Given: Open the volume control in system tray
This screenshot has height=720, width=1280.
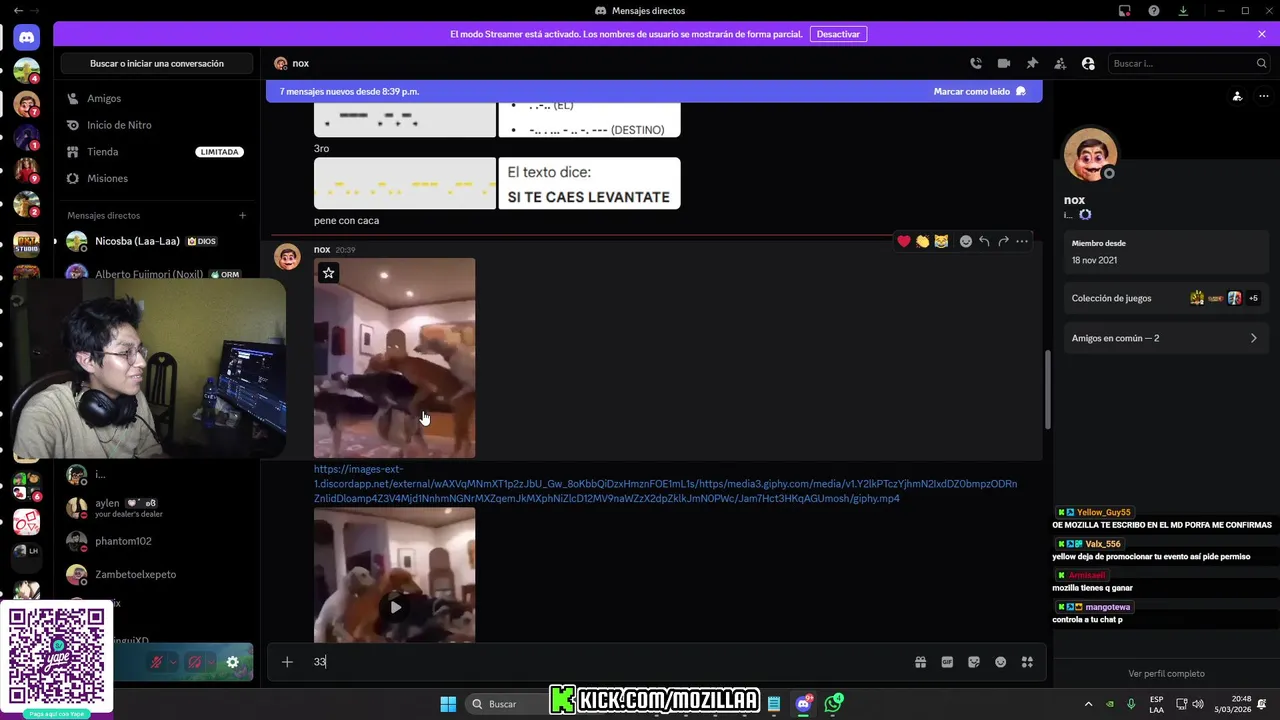Looking at the screenshot, I should [x=1199, y=704].
